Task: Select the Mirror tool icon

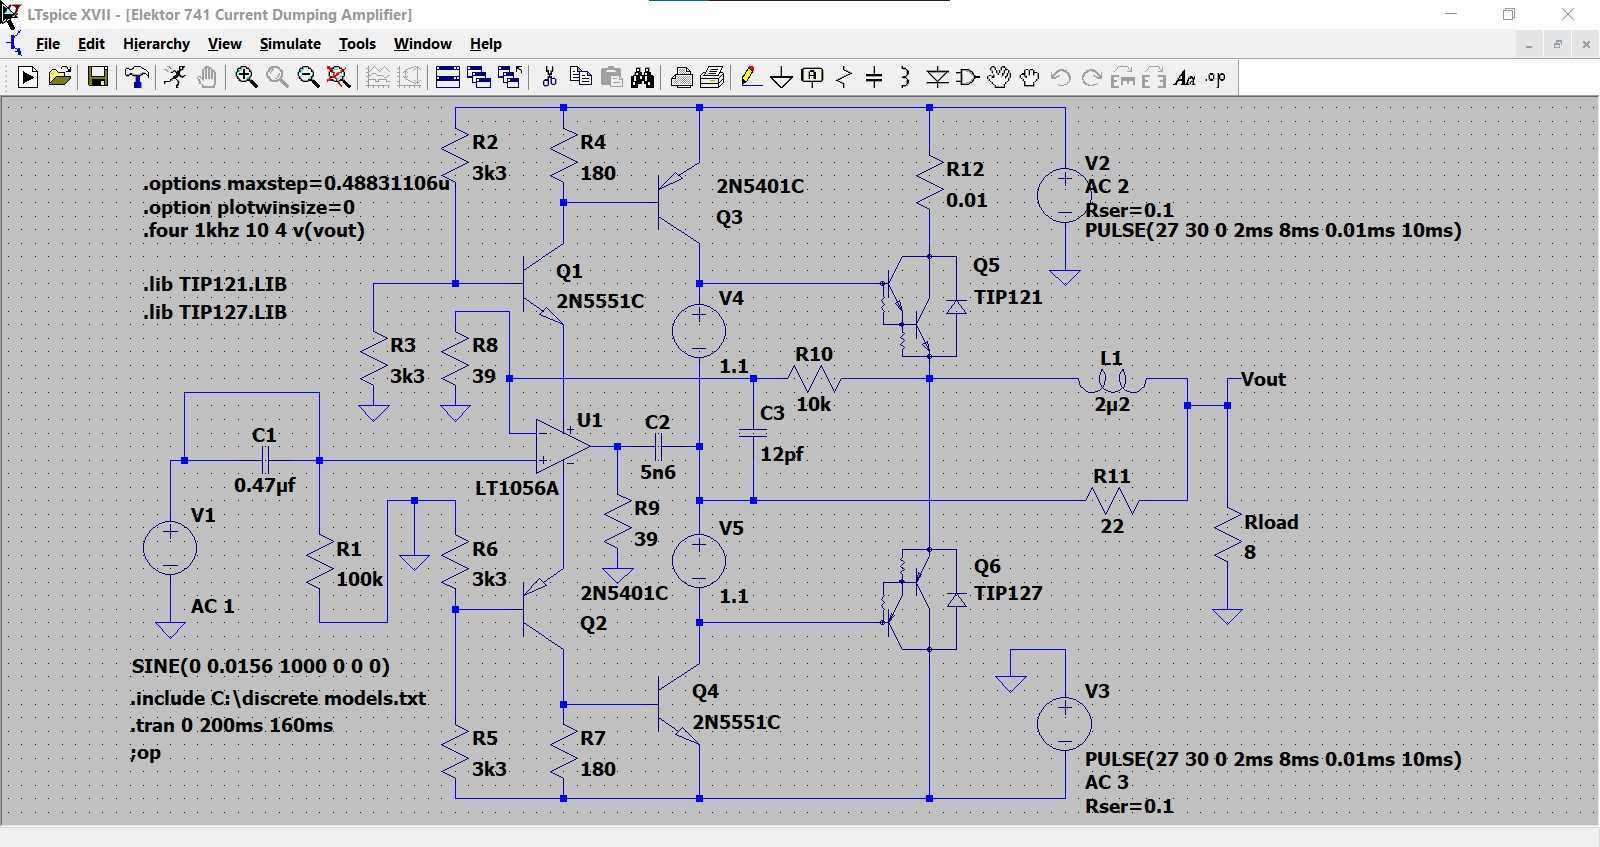Action: click(x=1154, y=77)
